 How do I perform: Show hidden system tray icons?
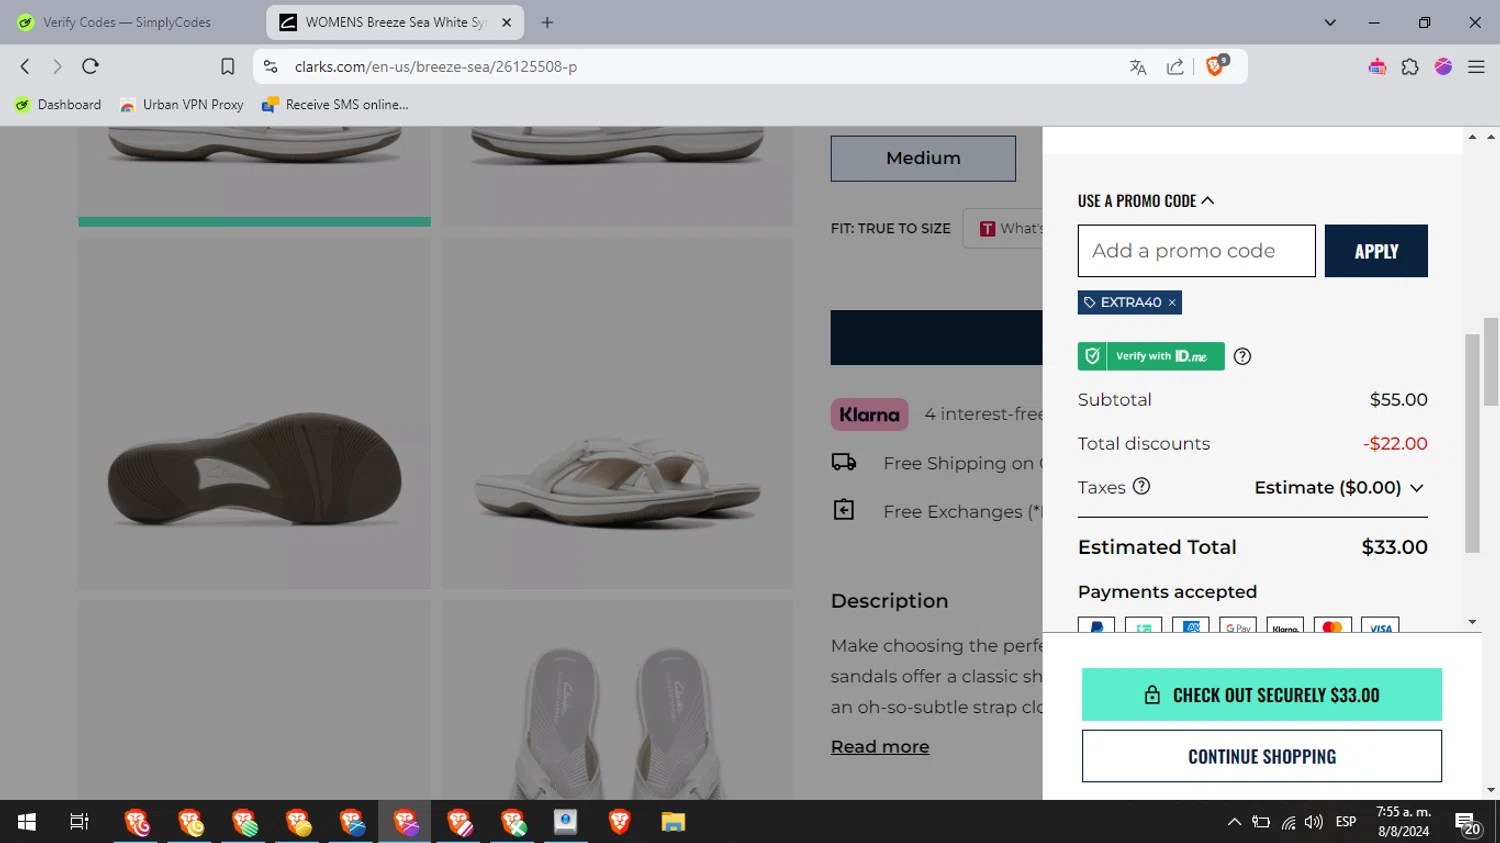pos(1234,822)
